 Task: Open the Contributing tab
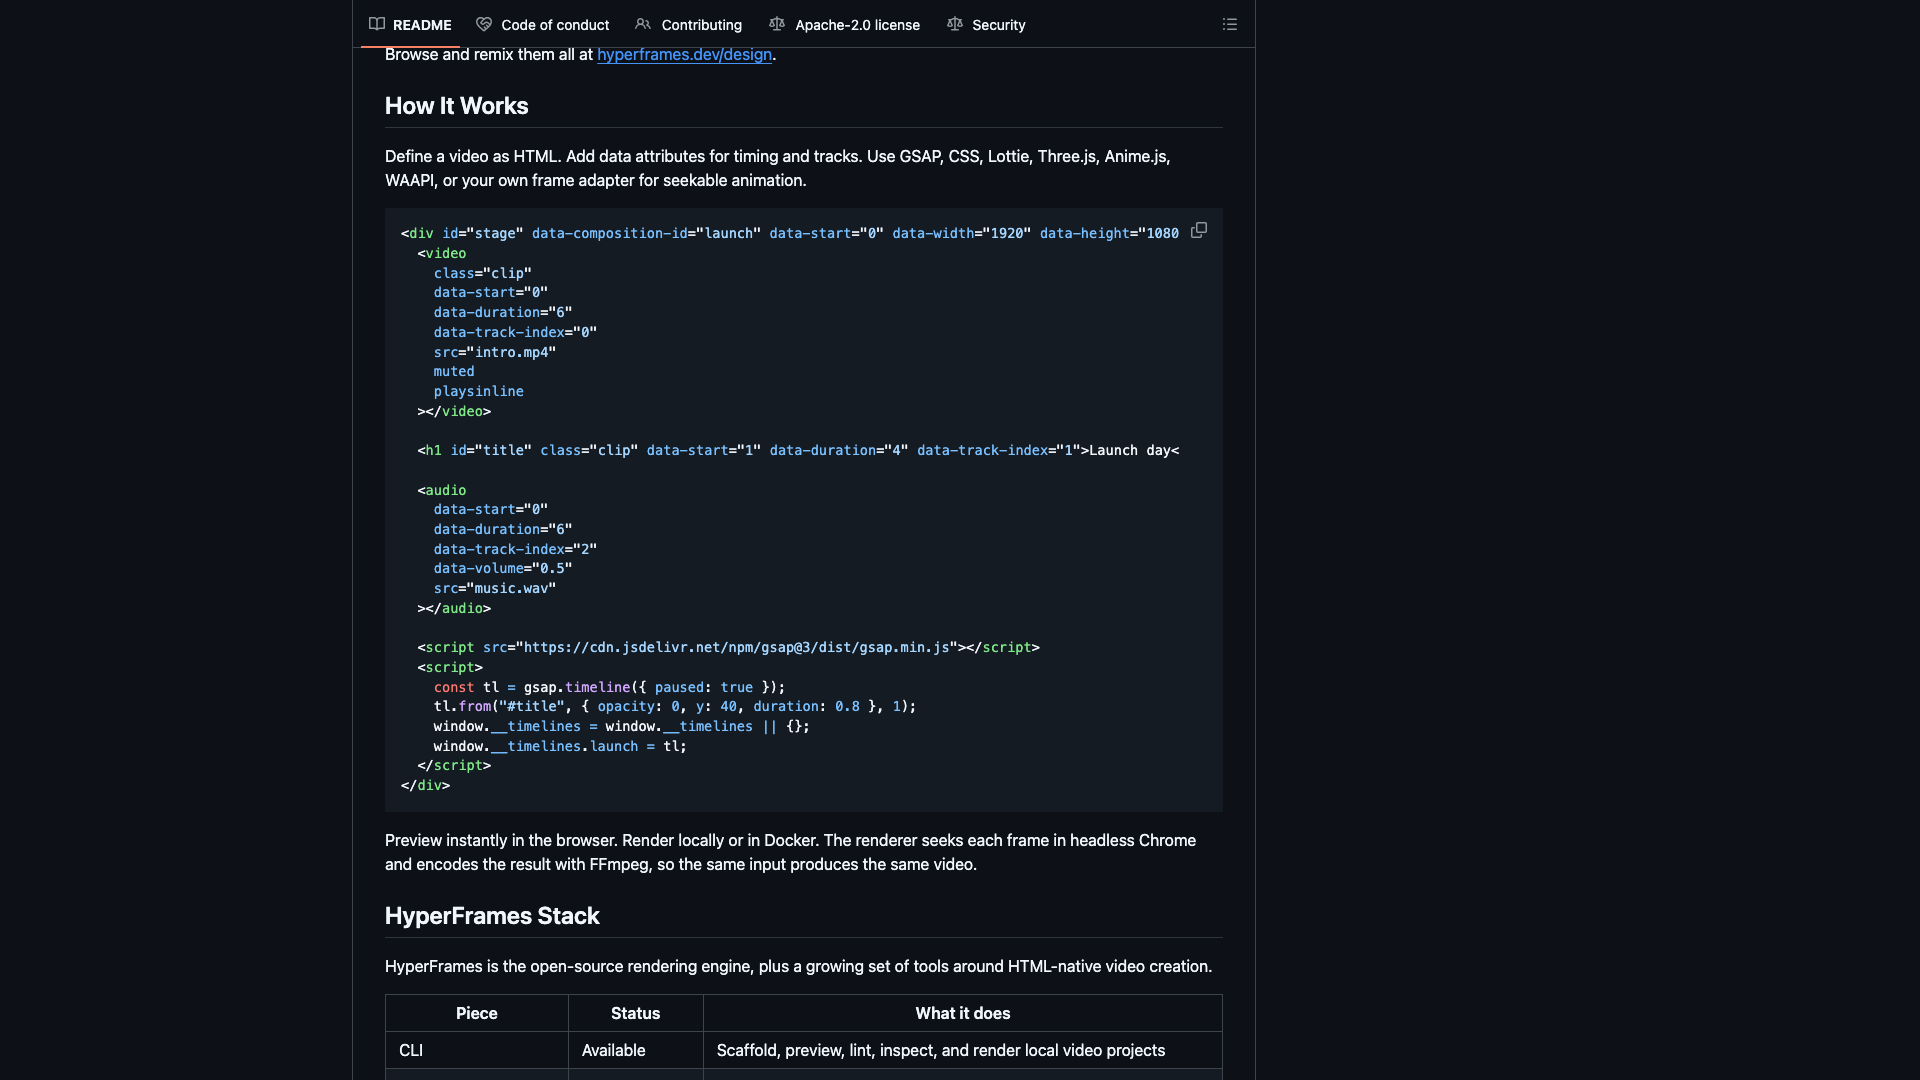pos(689,24)
